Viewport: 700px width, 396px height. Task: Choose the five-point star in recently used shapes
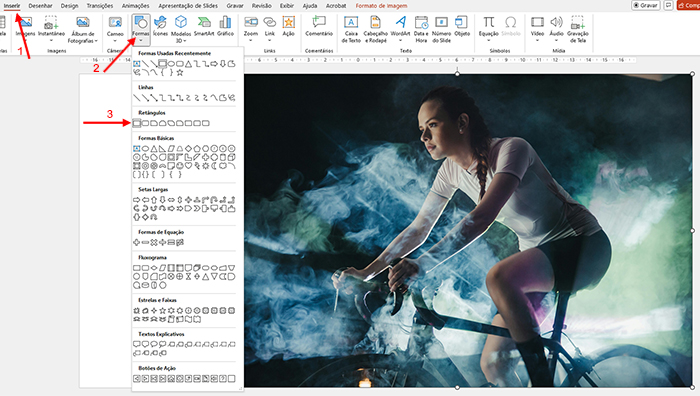[180, 73]
